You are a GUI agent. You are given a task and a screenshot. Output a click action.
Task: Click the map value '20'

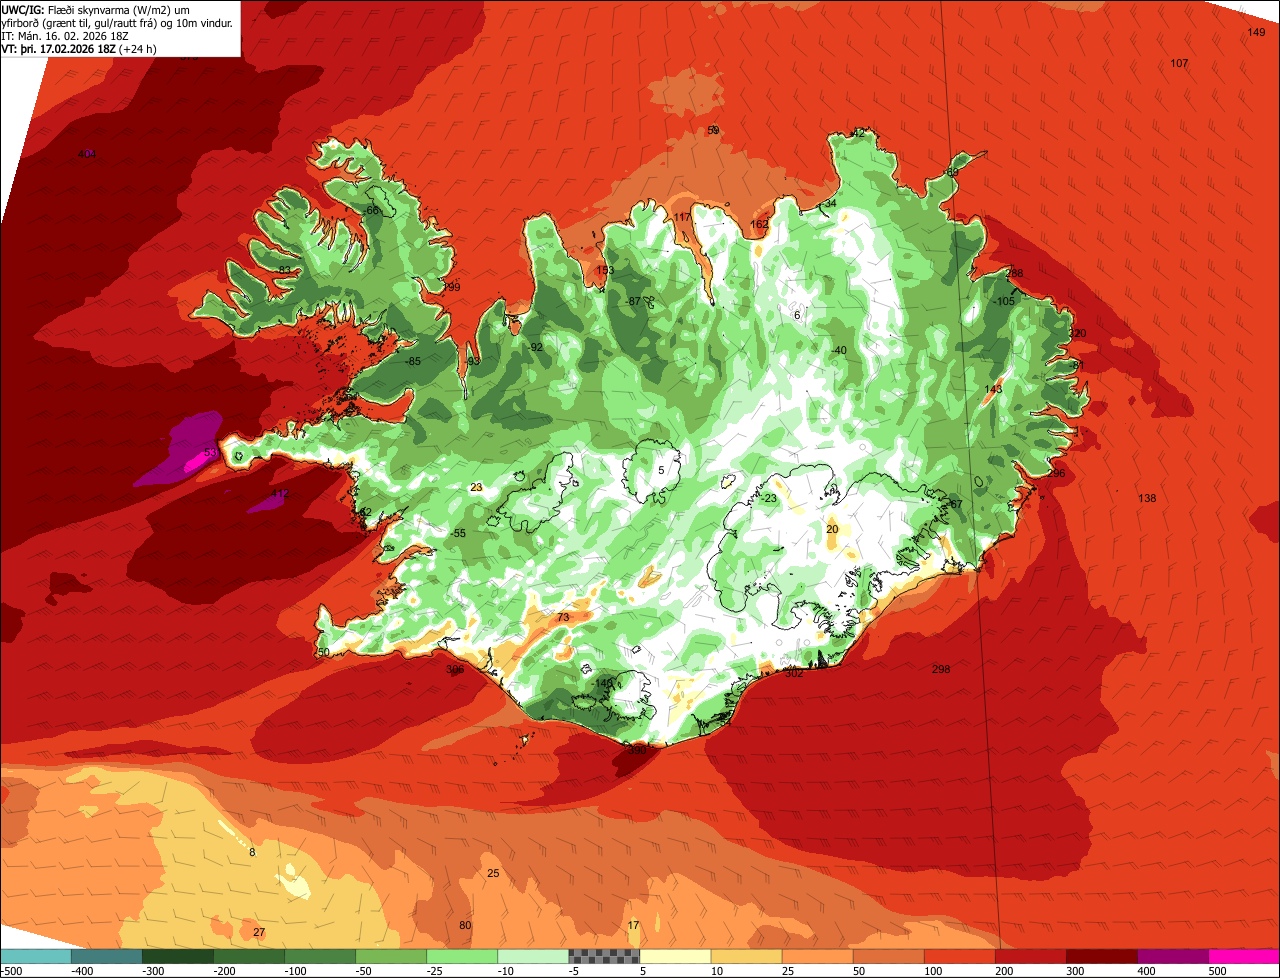pos(832,529)
